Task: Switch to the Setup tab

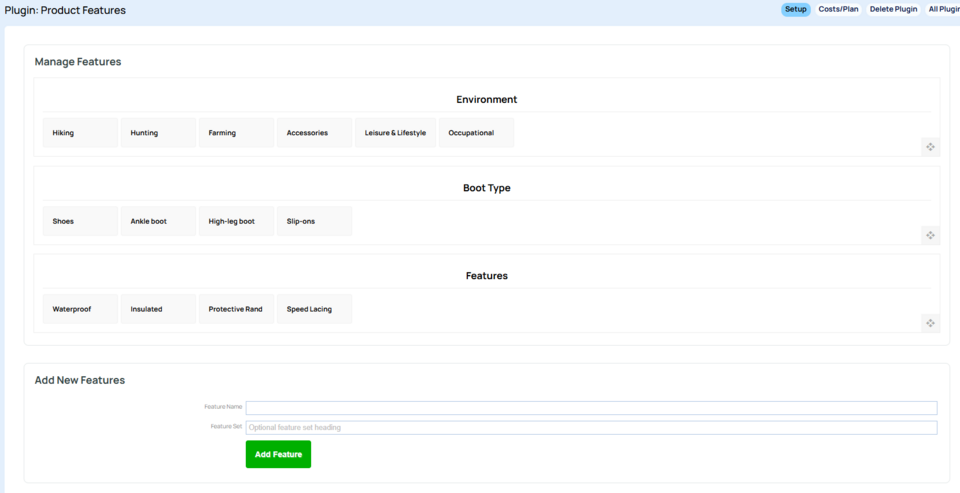Action: [795, 9]
